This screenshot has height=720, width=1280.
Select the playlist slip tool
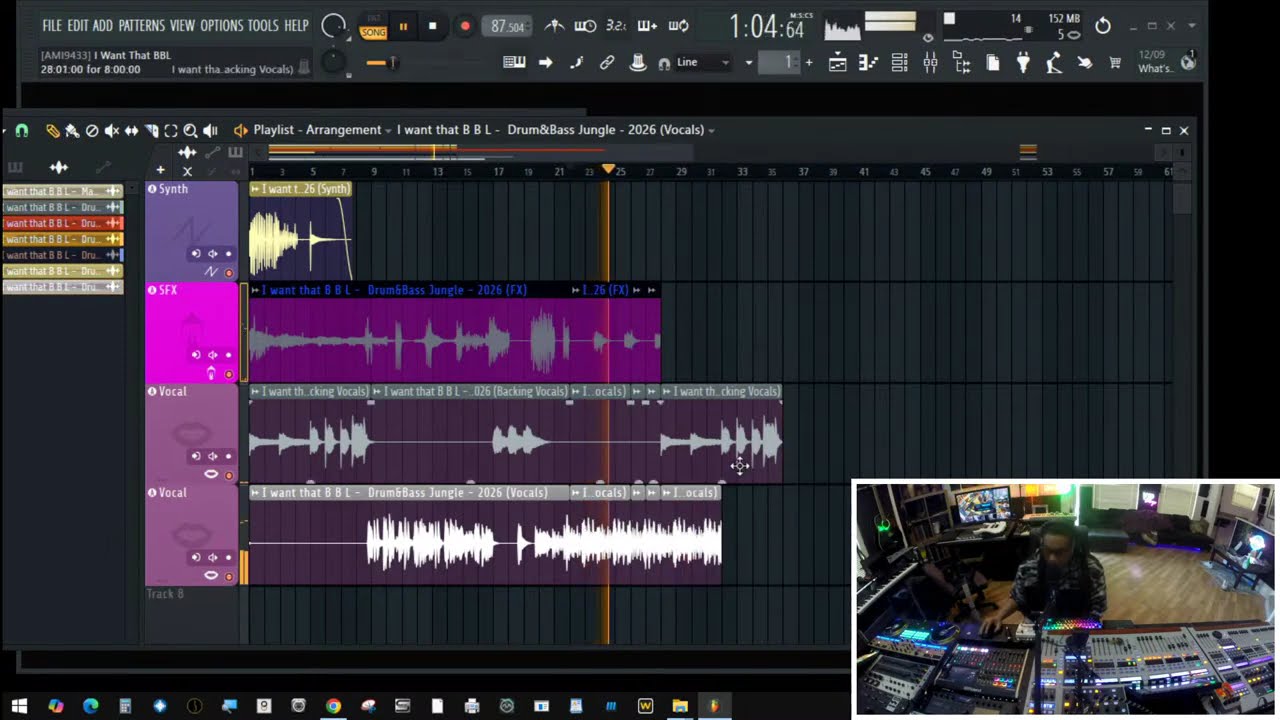(131, 130)
